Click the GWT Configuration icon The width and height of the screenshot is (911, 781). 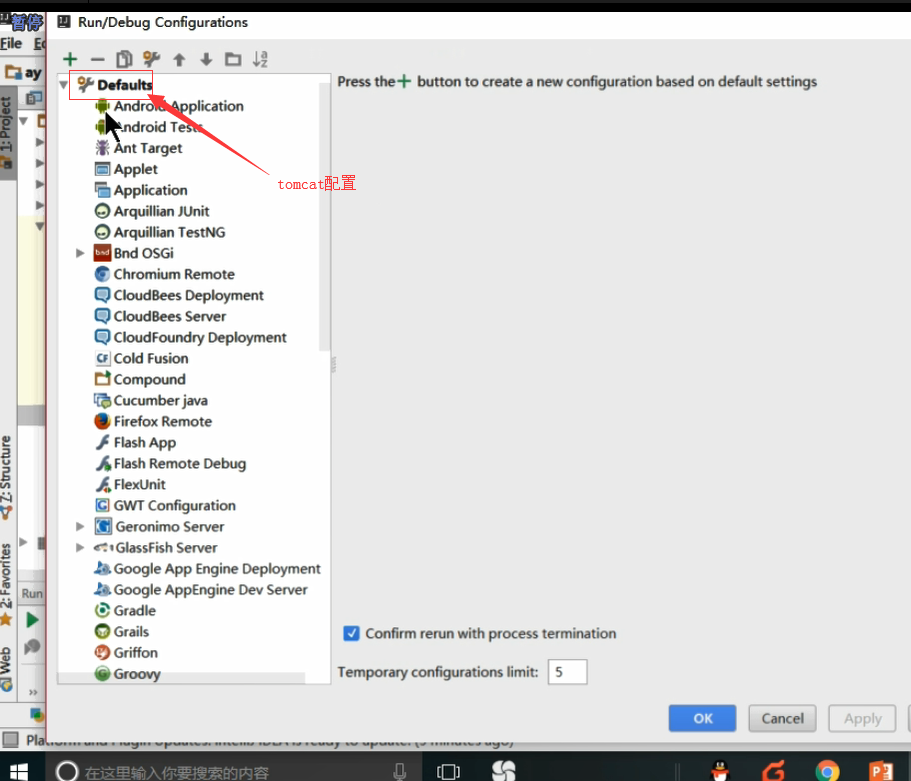tap(102, 505)
